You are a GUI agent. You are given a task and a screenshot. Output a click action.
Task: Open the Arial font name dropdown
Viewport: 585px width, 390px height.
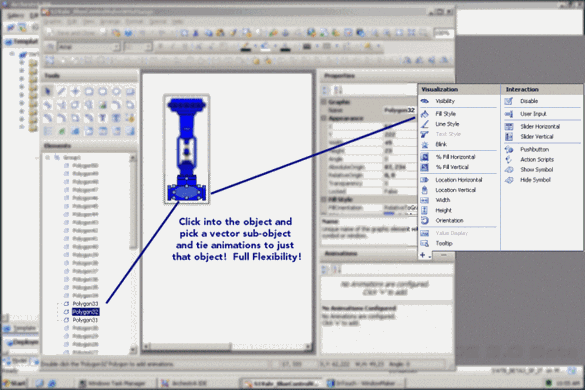(116, 47)
